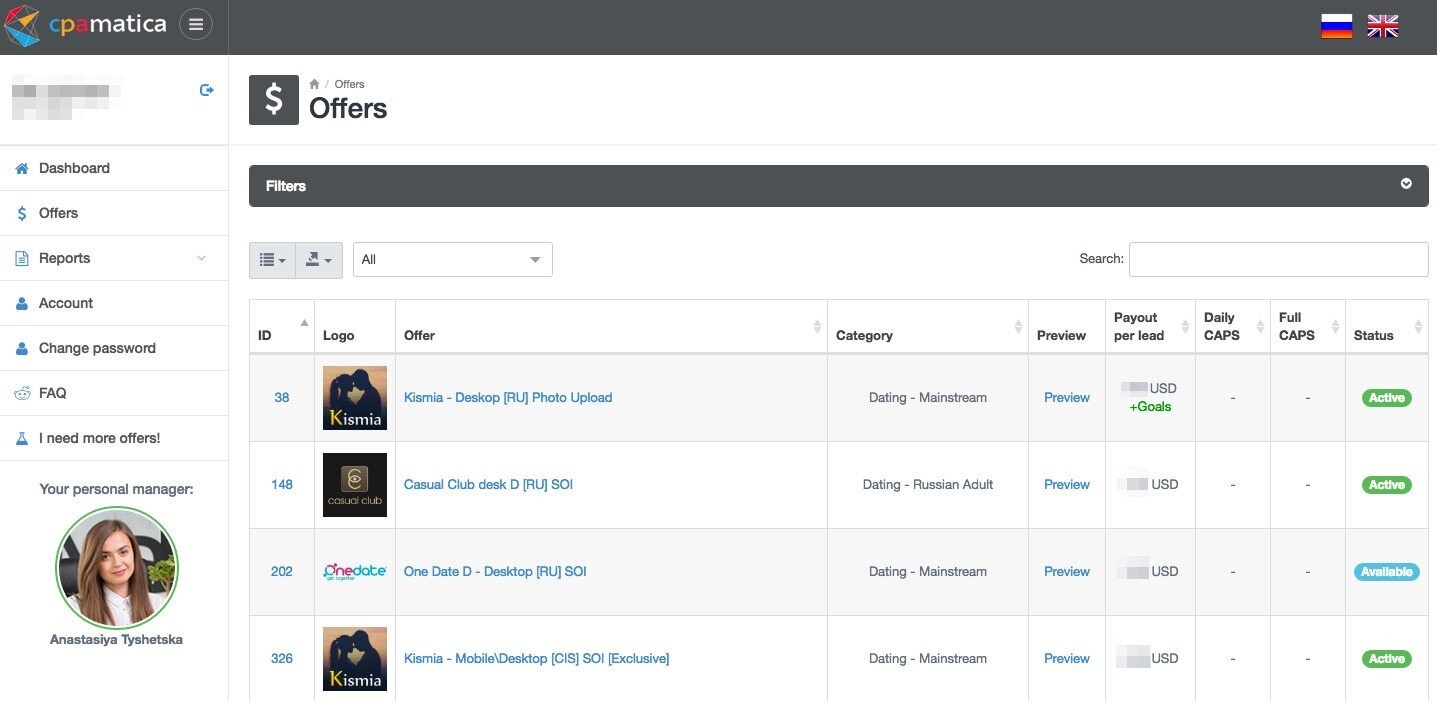The image size is (1437, 701).
Task: Open the All category dropdown
Action: pyautogui.click(x=452, y=260)
